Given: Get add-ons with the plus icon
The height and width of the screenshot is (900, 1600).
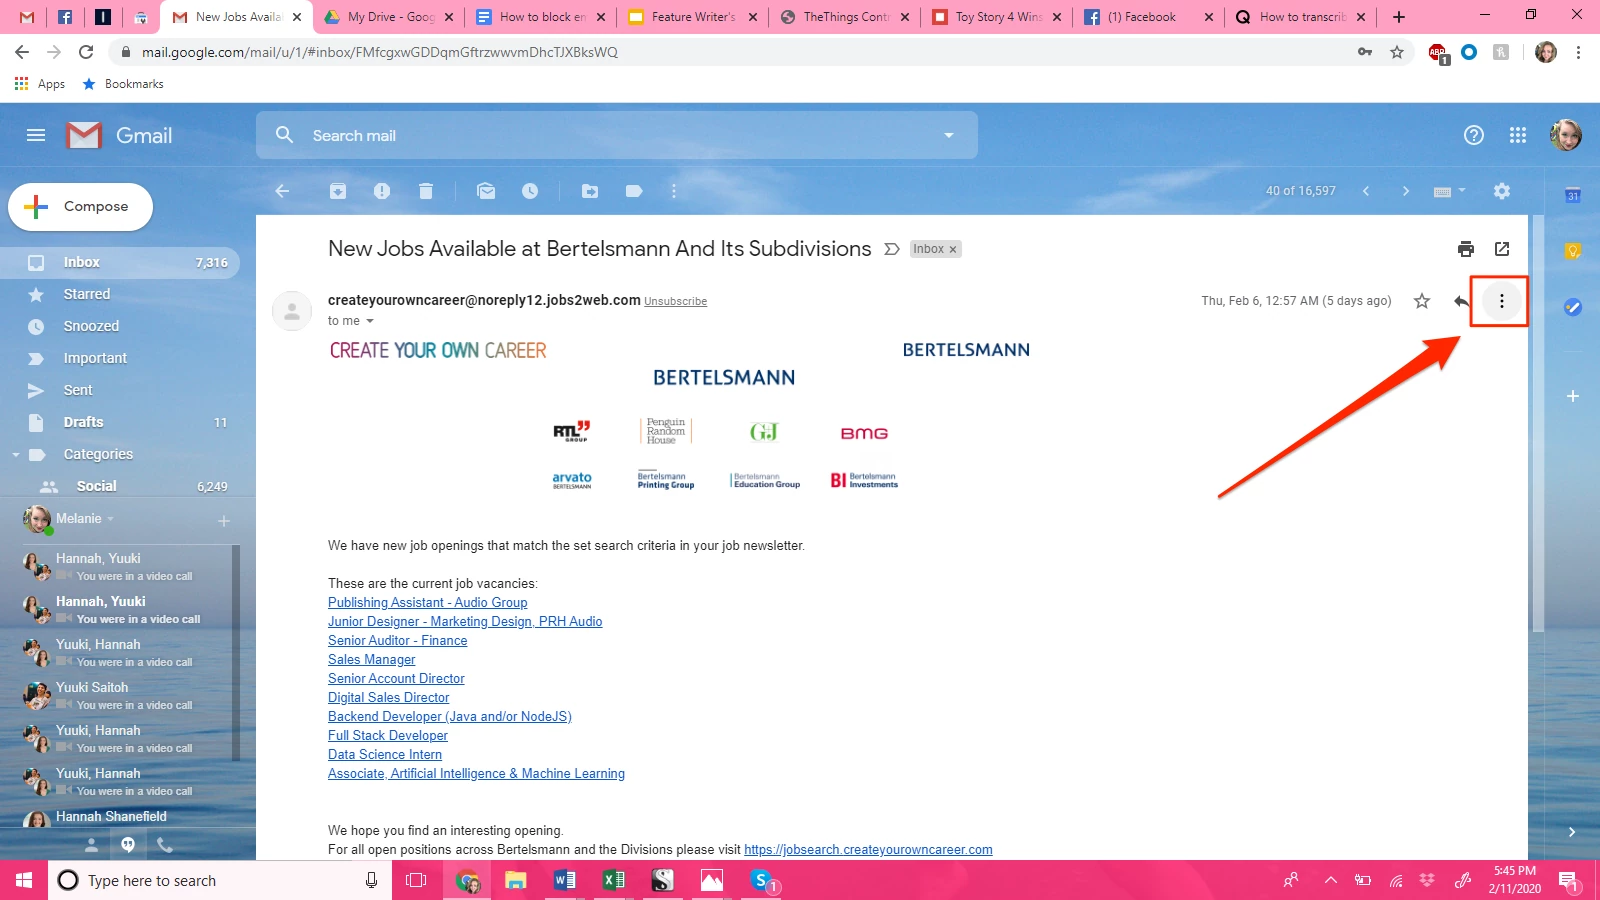Looking at the screenshot, I should 1573,396.
